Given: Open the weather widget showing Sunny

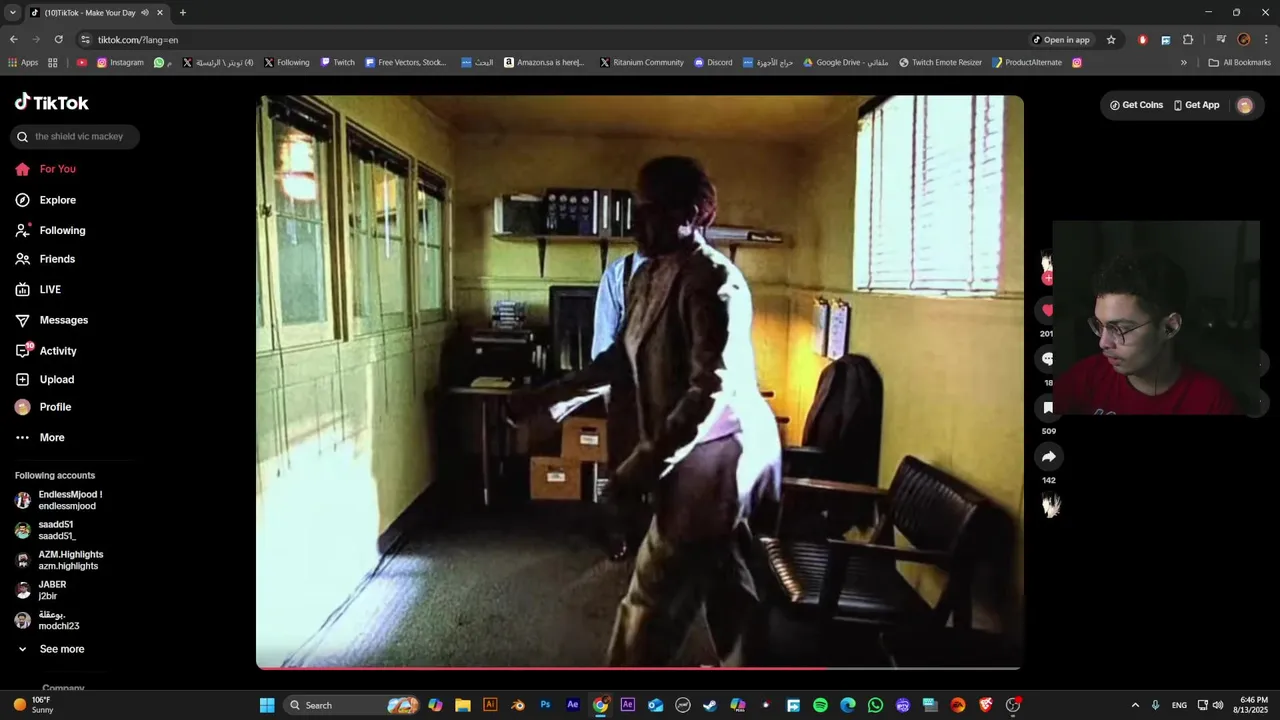Looking at the screenshot, I should click(x=33, y=705).
